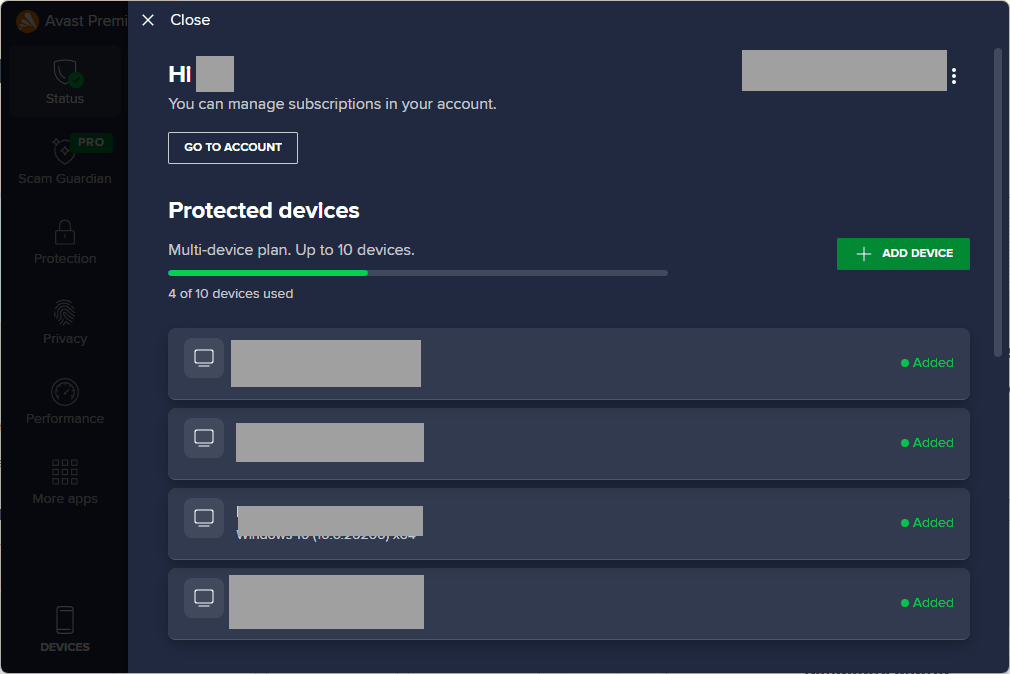Click the devices used progress bar
Screen dimensions: 1010x674
pos(417,273)
